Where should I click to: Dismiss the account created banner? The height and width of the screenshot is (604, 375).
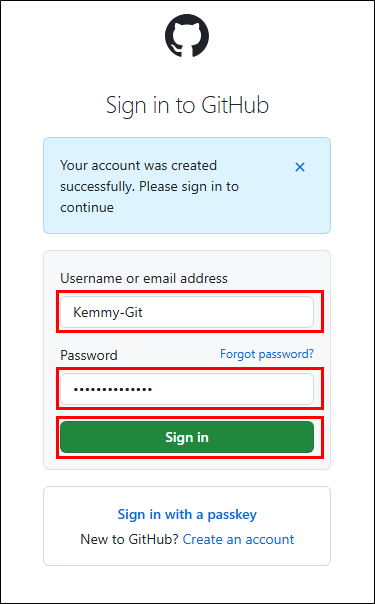pyautogui.click(x=300, y=167)
